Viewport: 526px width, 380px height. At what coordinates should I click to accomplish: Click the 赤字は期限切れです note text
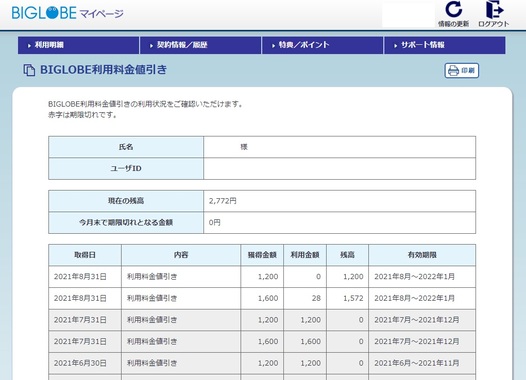click(83, 115)
